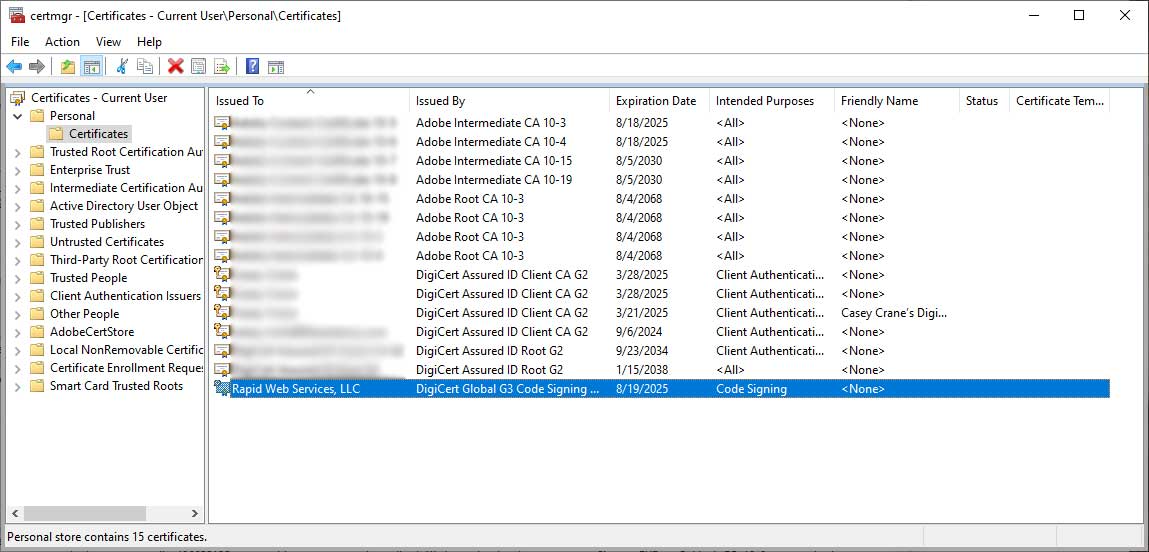Image resolution: width=1149 pixels, height=552 pixels.
Task: Expand the Certificate Enrollment Requests node
Action: pyautogui.click(x=18, y=369)
